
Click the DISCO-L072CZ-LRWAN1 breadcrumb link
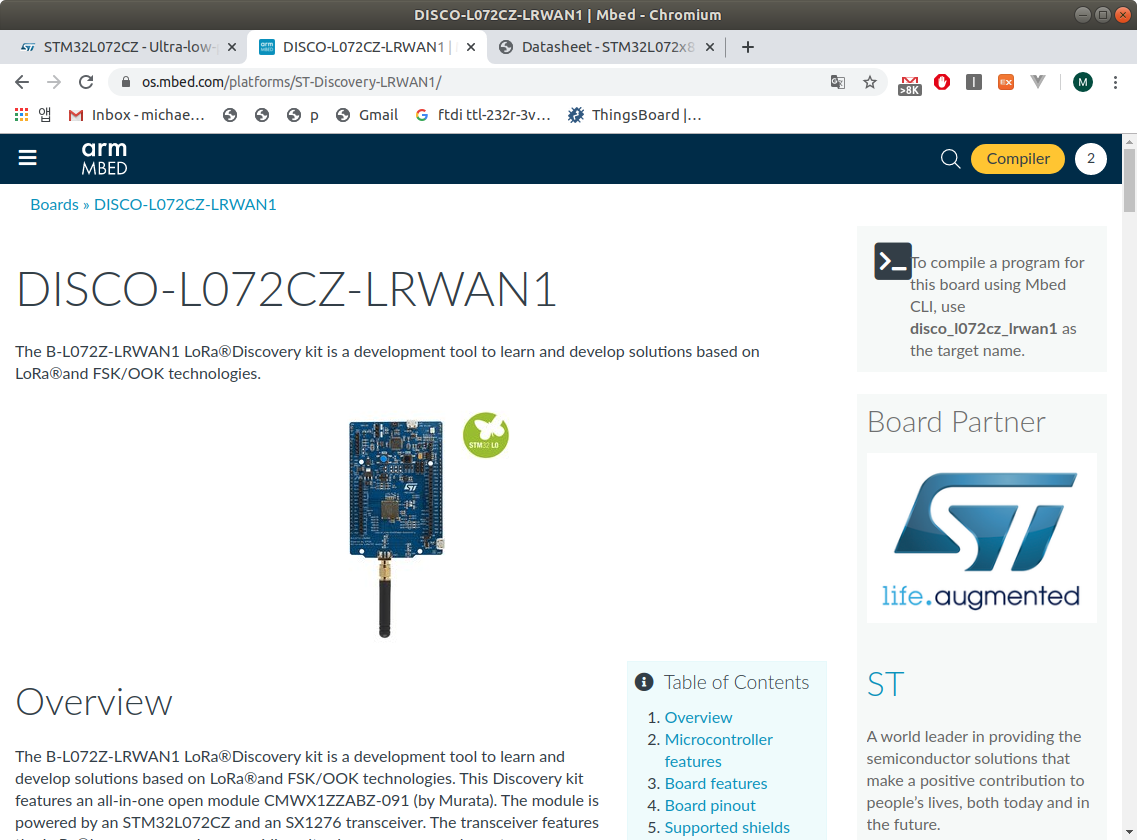(x=185, y=205)
